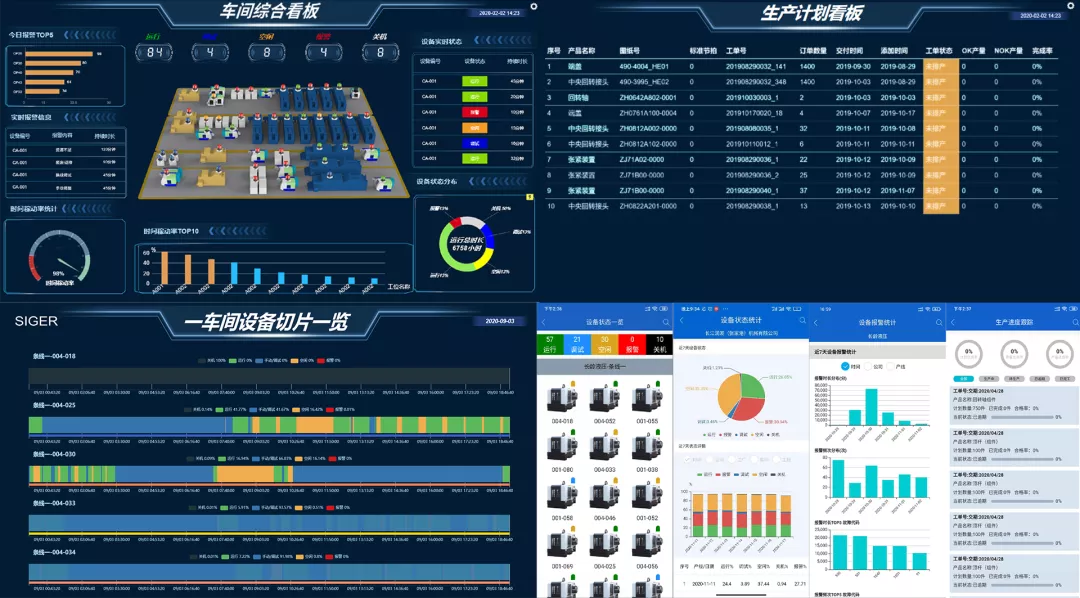Select the 时间 radio option
The height and width of the screenshot is (598, 1080).
point(844,367)
